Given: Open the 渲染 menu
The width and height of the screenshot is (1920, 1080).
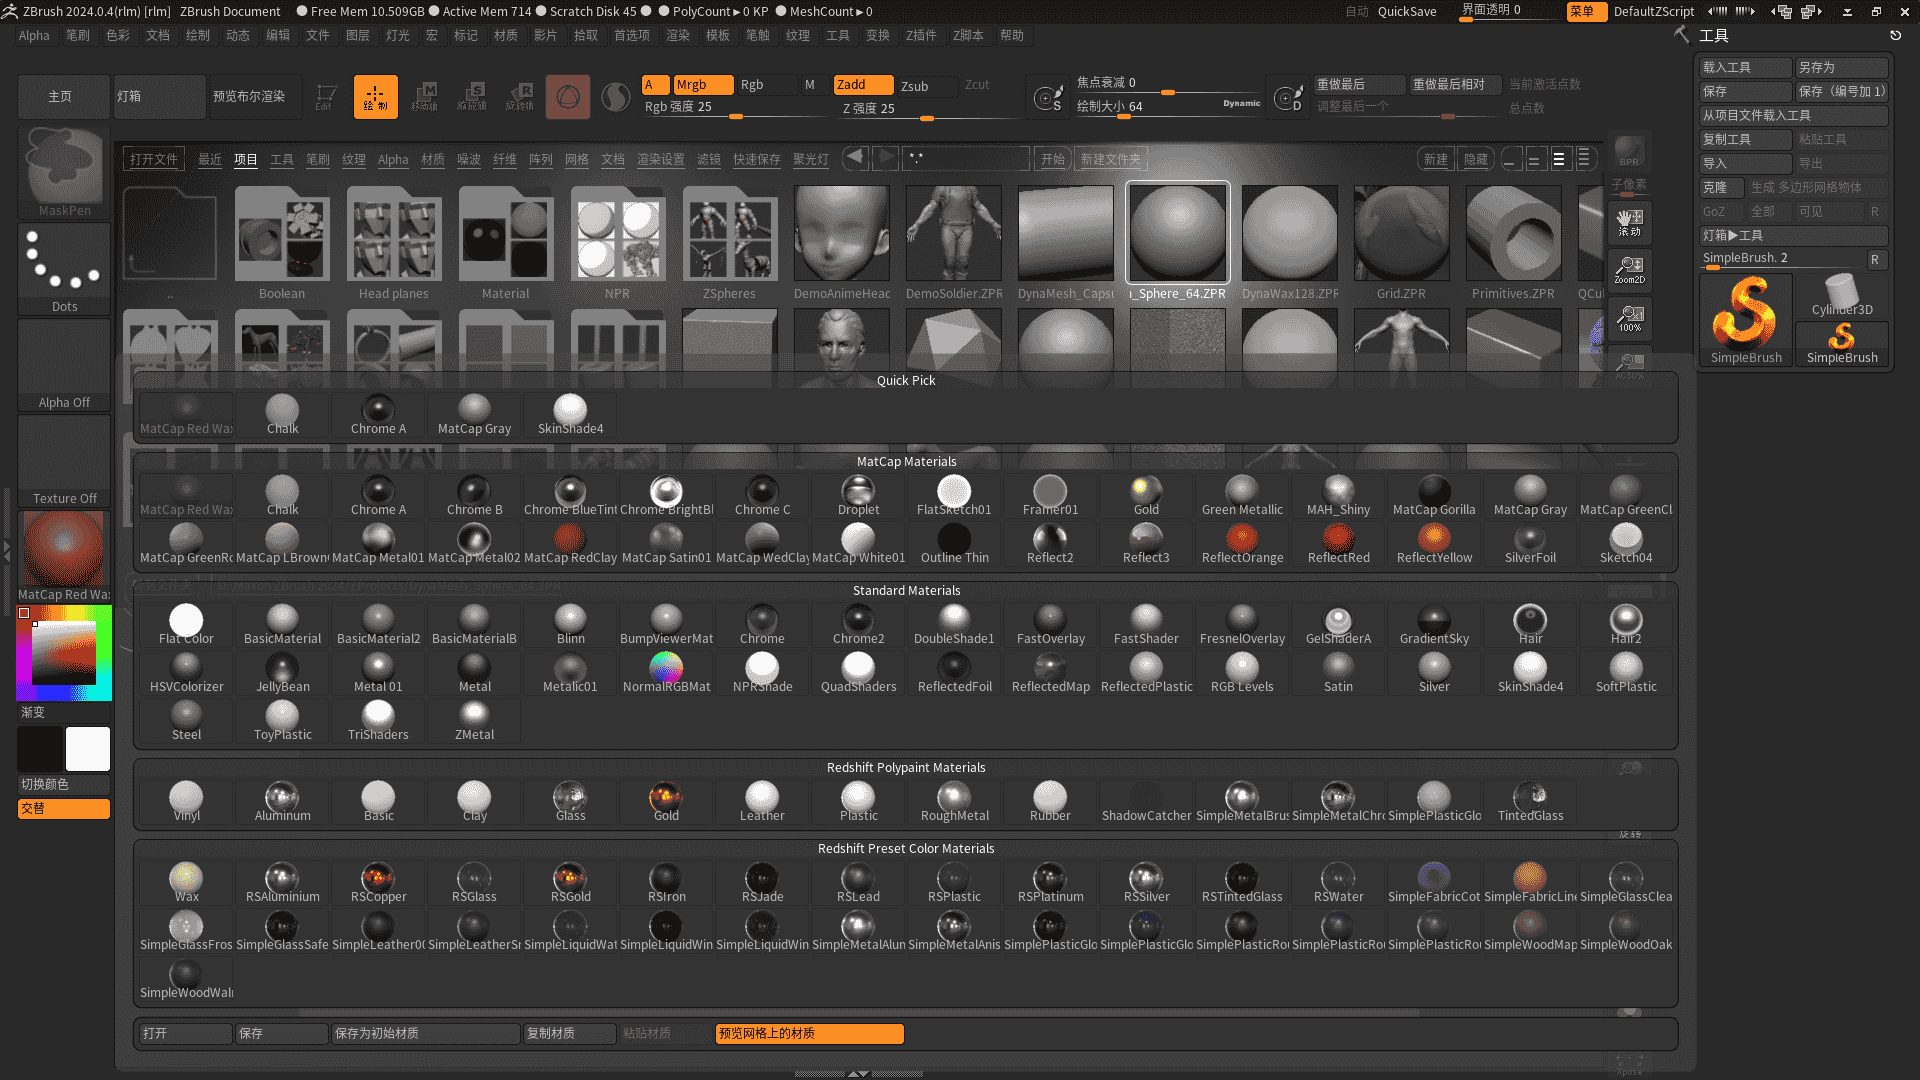Looking at the screenshot, I should point(678,35).
